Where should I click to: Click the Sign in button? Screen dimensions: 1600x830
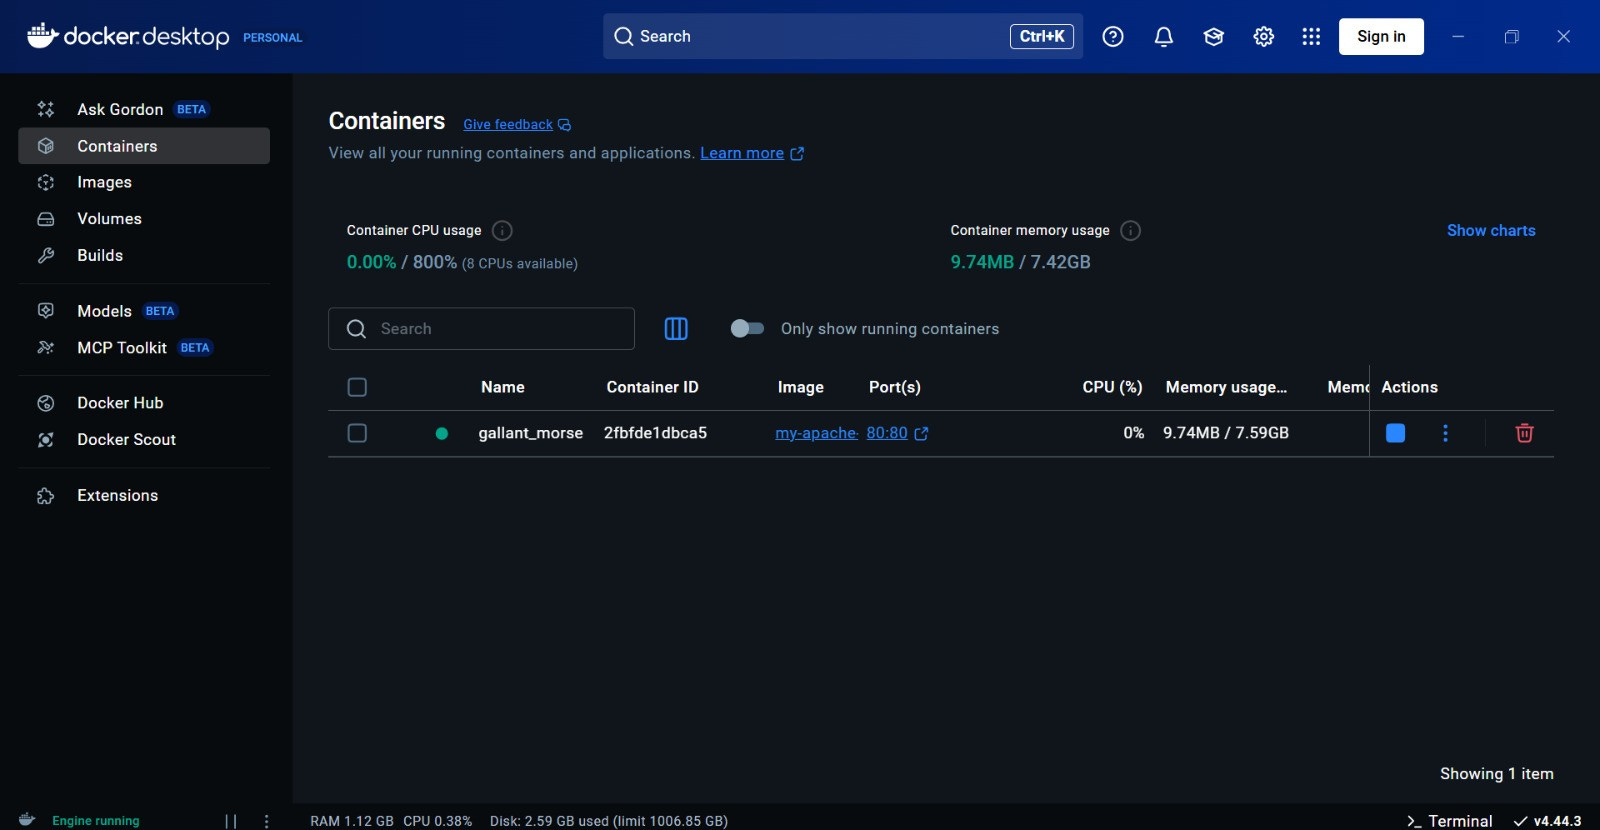pos(1381,37)
